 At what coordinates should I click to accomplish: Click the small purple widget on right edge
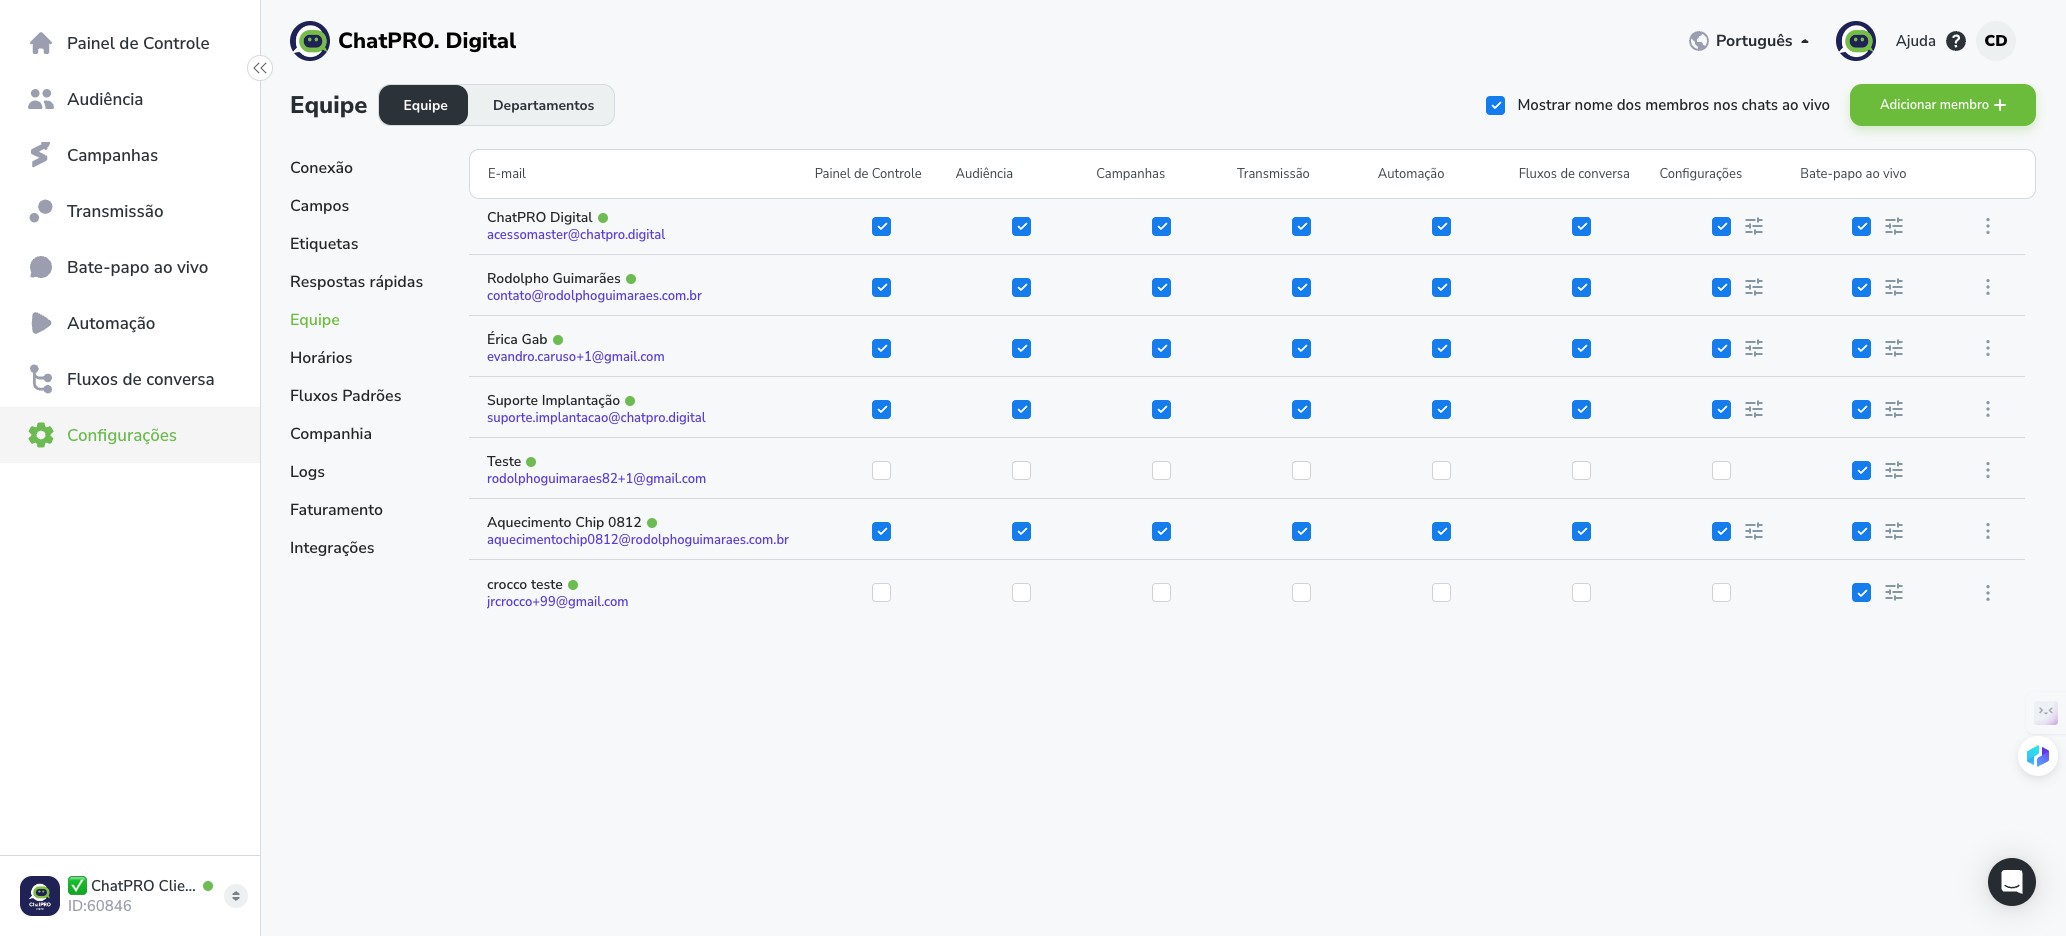click(2046, 712)
